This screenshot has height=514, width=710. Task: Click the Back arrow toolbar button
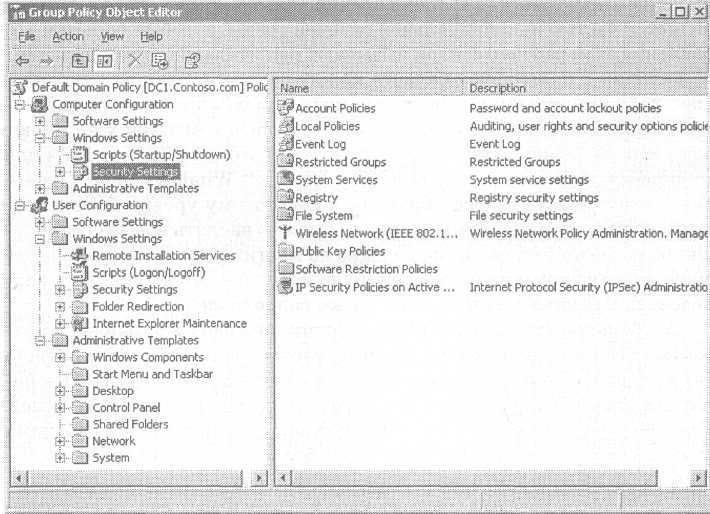coord(22,61)
